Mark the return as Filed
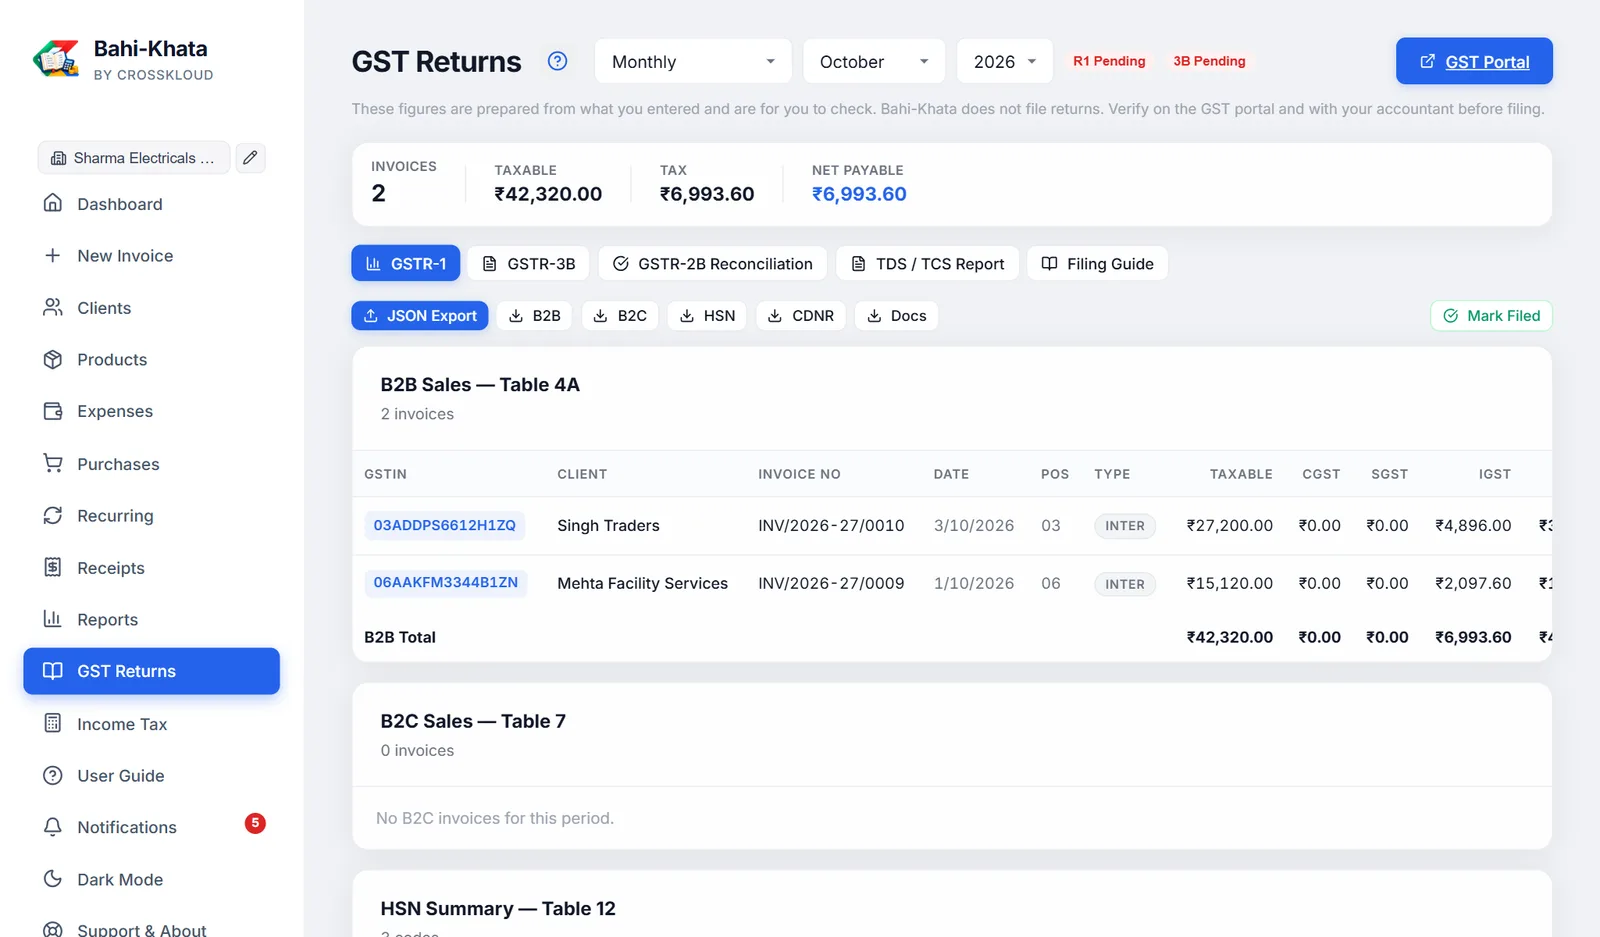The height and width of the screenshot is (937, 1600). (1491, 316)
